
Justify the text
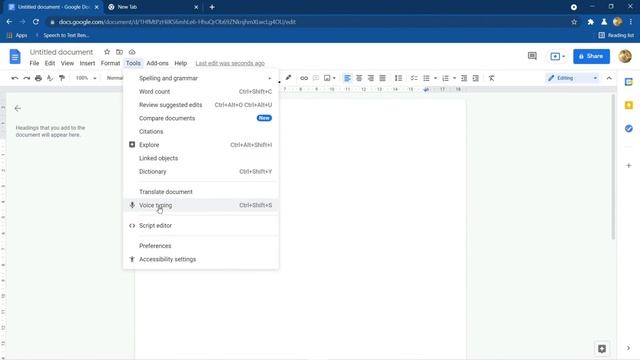click(x=382, y=78)
